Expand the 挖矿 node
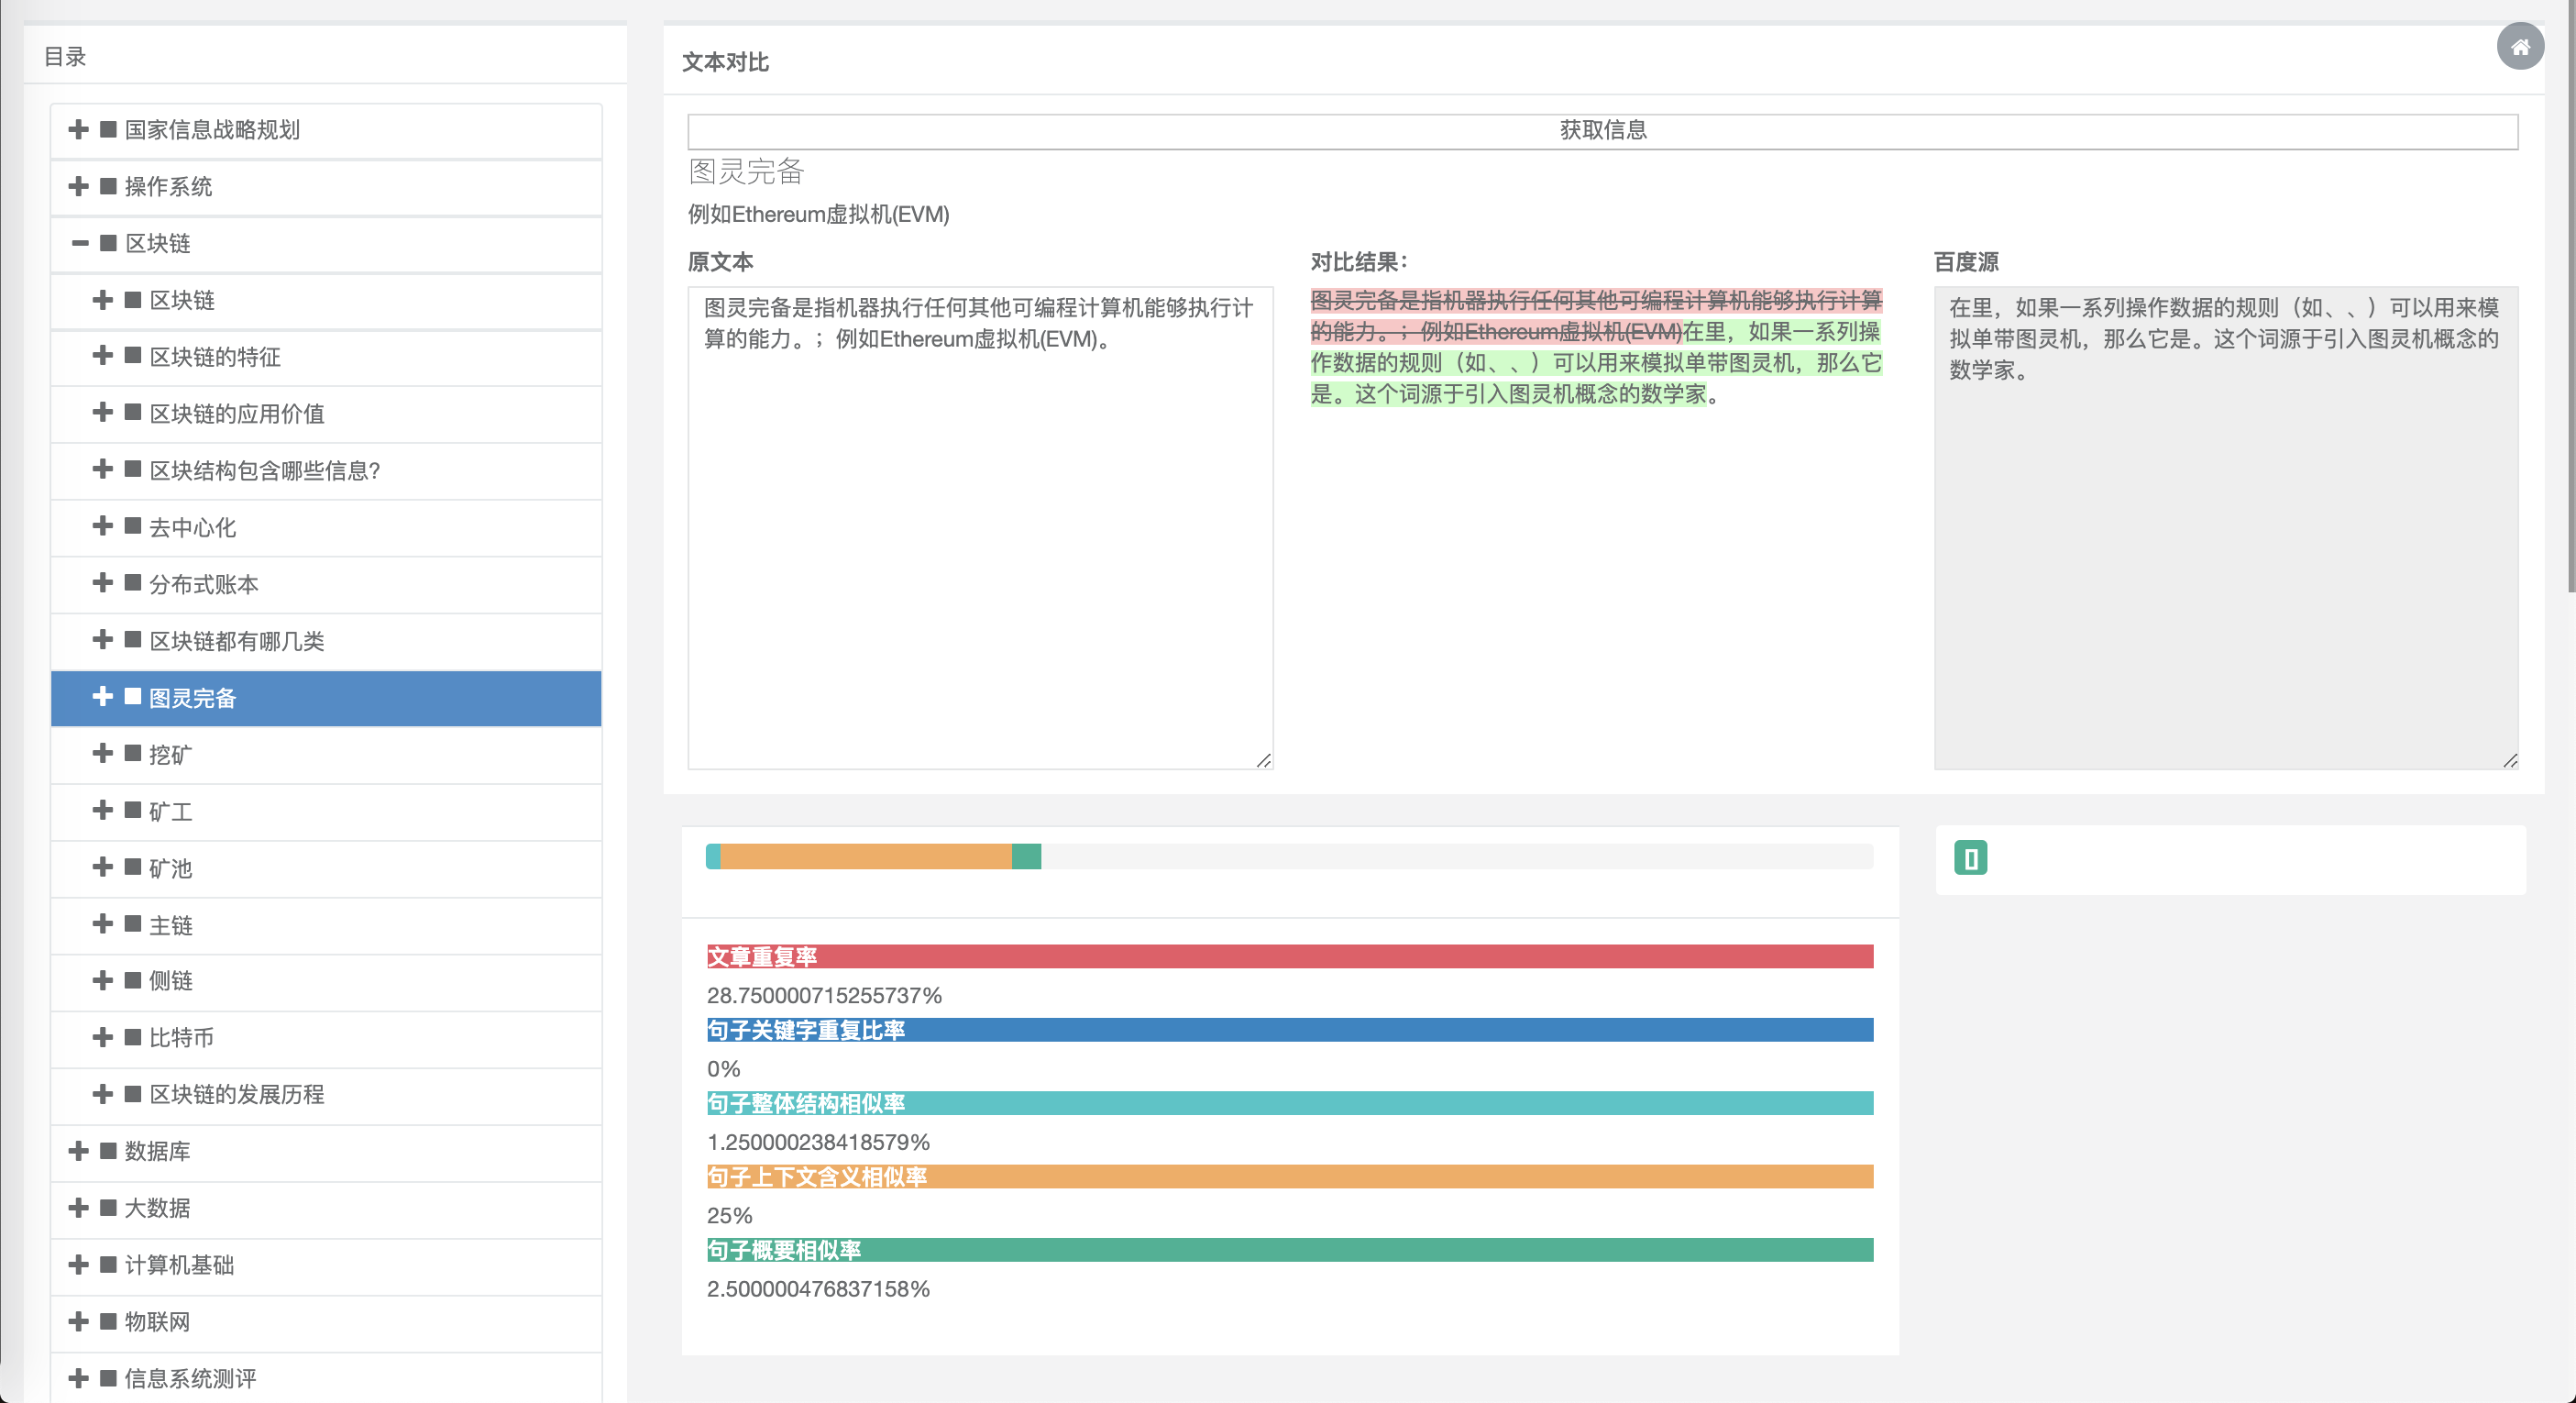This screenshot has width=2576, height=1403. 102,754
